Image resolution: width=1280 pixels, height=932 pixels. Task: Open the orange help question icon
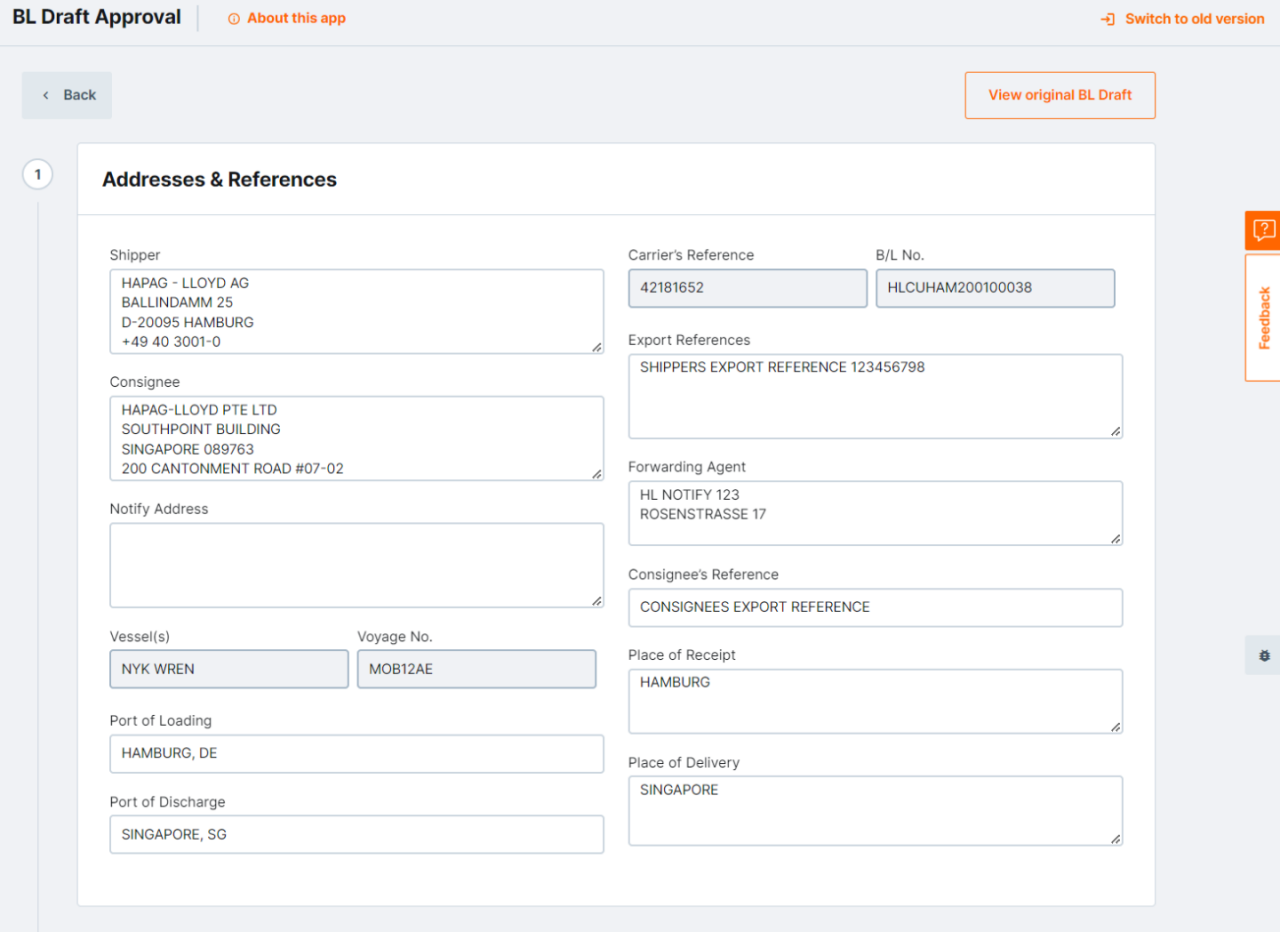point(1263,230)
